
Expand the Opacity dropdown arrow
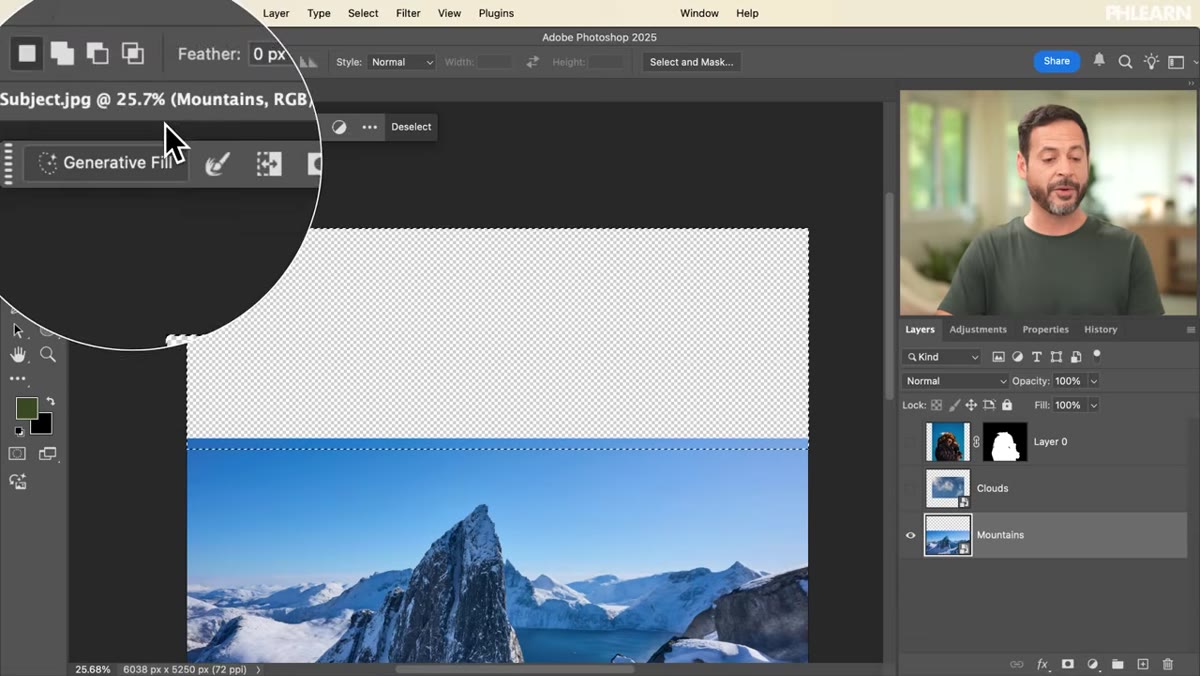[x=1093, y=381]
